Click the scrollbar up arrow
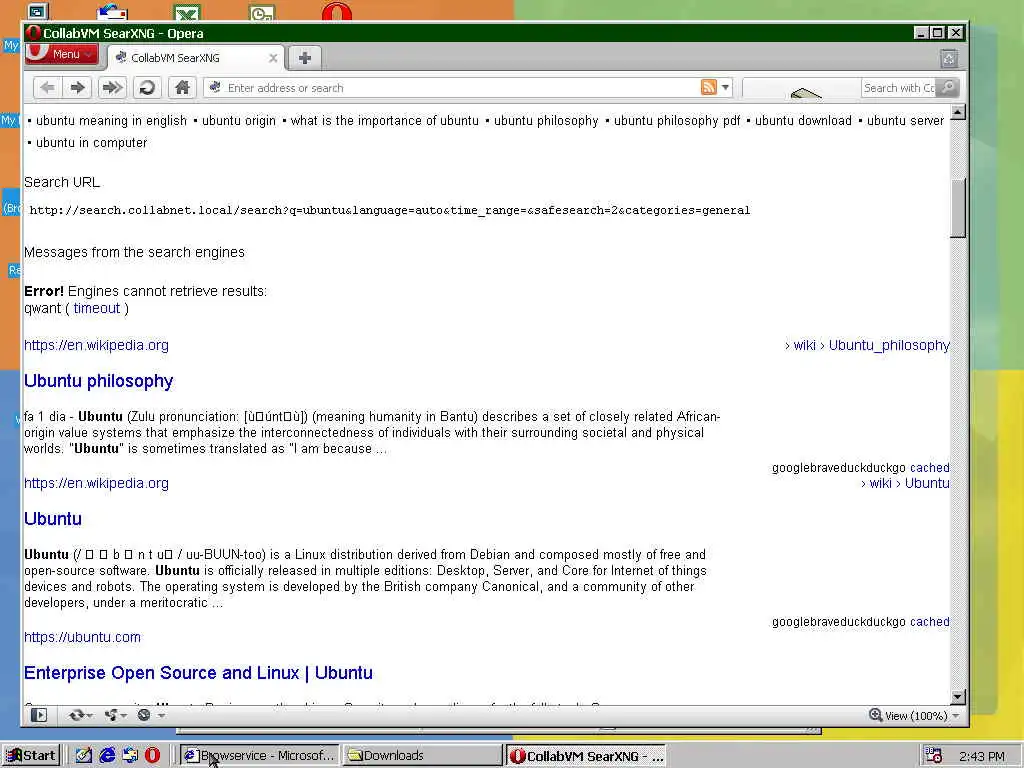The width and height of the screenshot is (1024, 768). tap(957, 112)
